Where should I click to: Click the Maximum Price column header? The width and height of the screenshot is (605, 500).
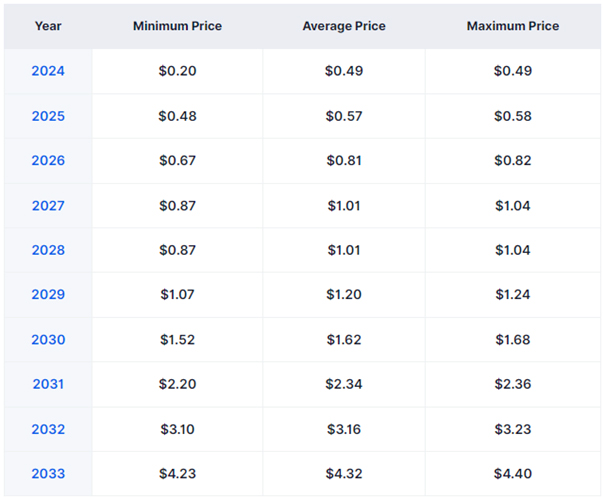[x=513, y=25]
